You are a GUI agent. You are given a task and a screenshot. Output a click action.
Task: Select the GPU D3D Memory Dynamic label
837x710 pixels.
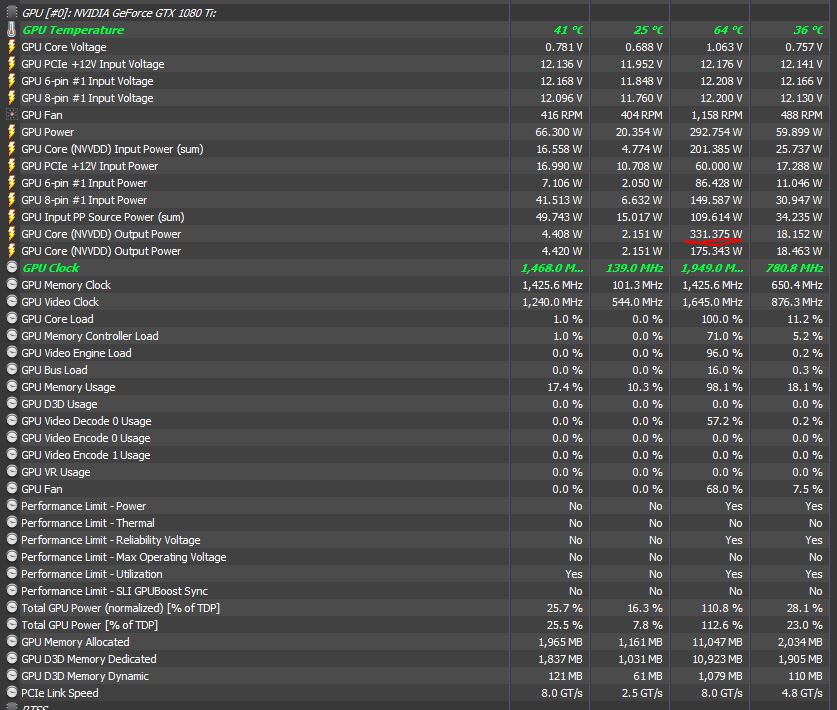(x=84, y=676)
